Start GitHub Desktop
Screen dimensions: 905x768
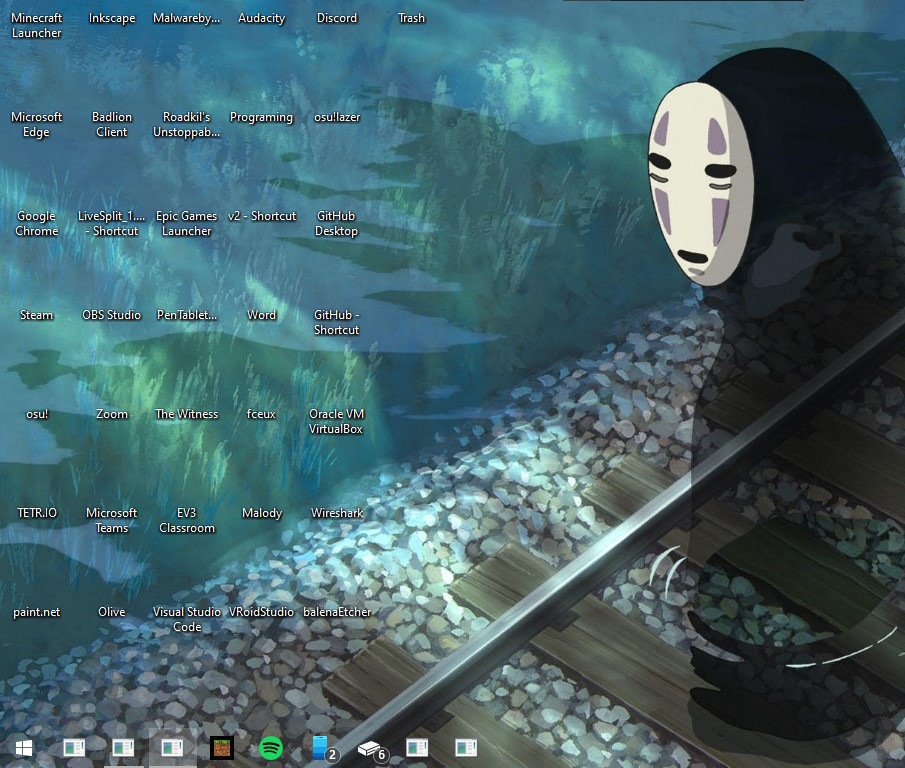click(x=336, y=223)
